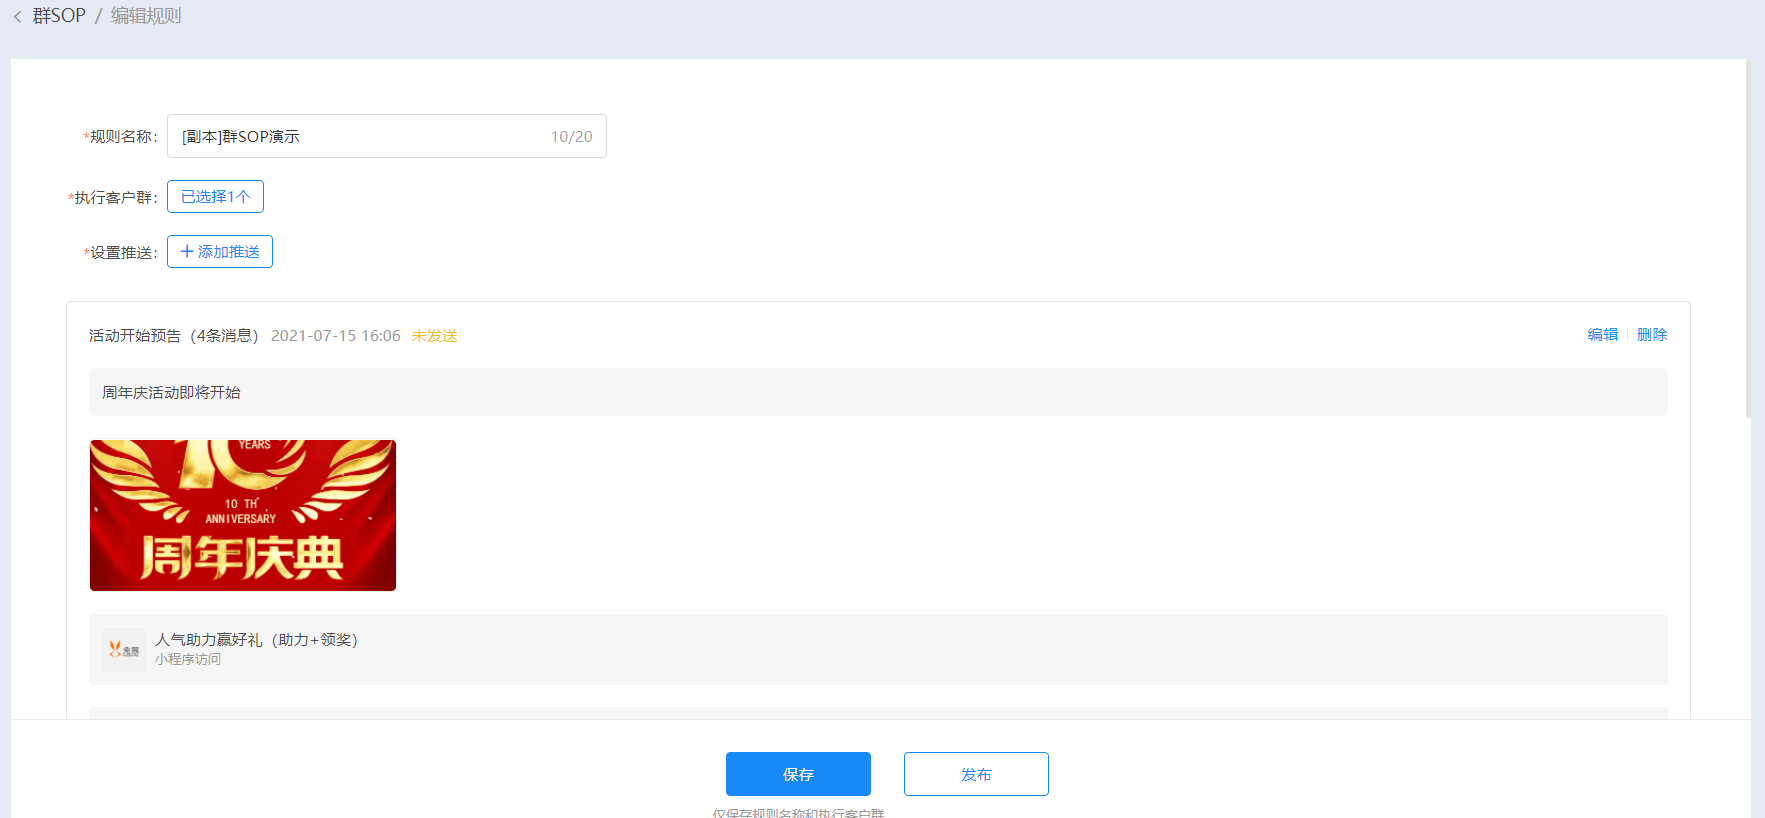
Task: Click the 周年庆活动即将开始 message text
Action: (x=171, y=393)
